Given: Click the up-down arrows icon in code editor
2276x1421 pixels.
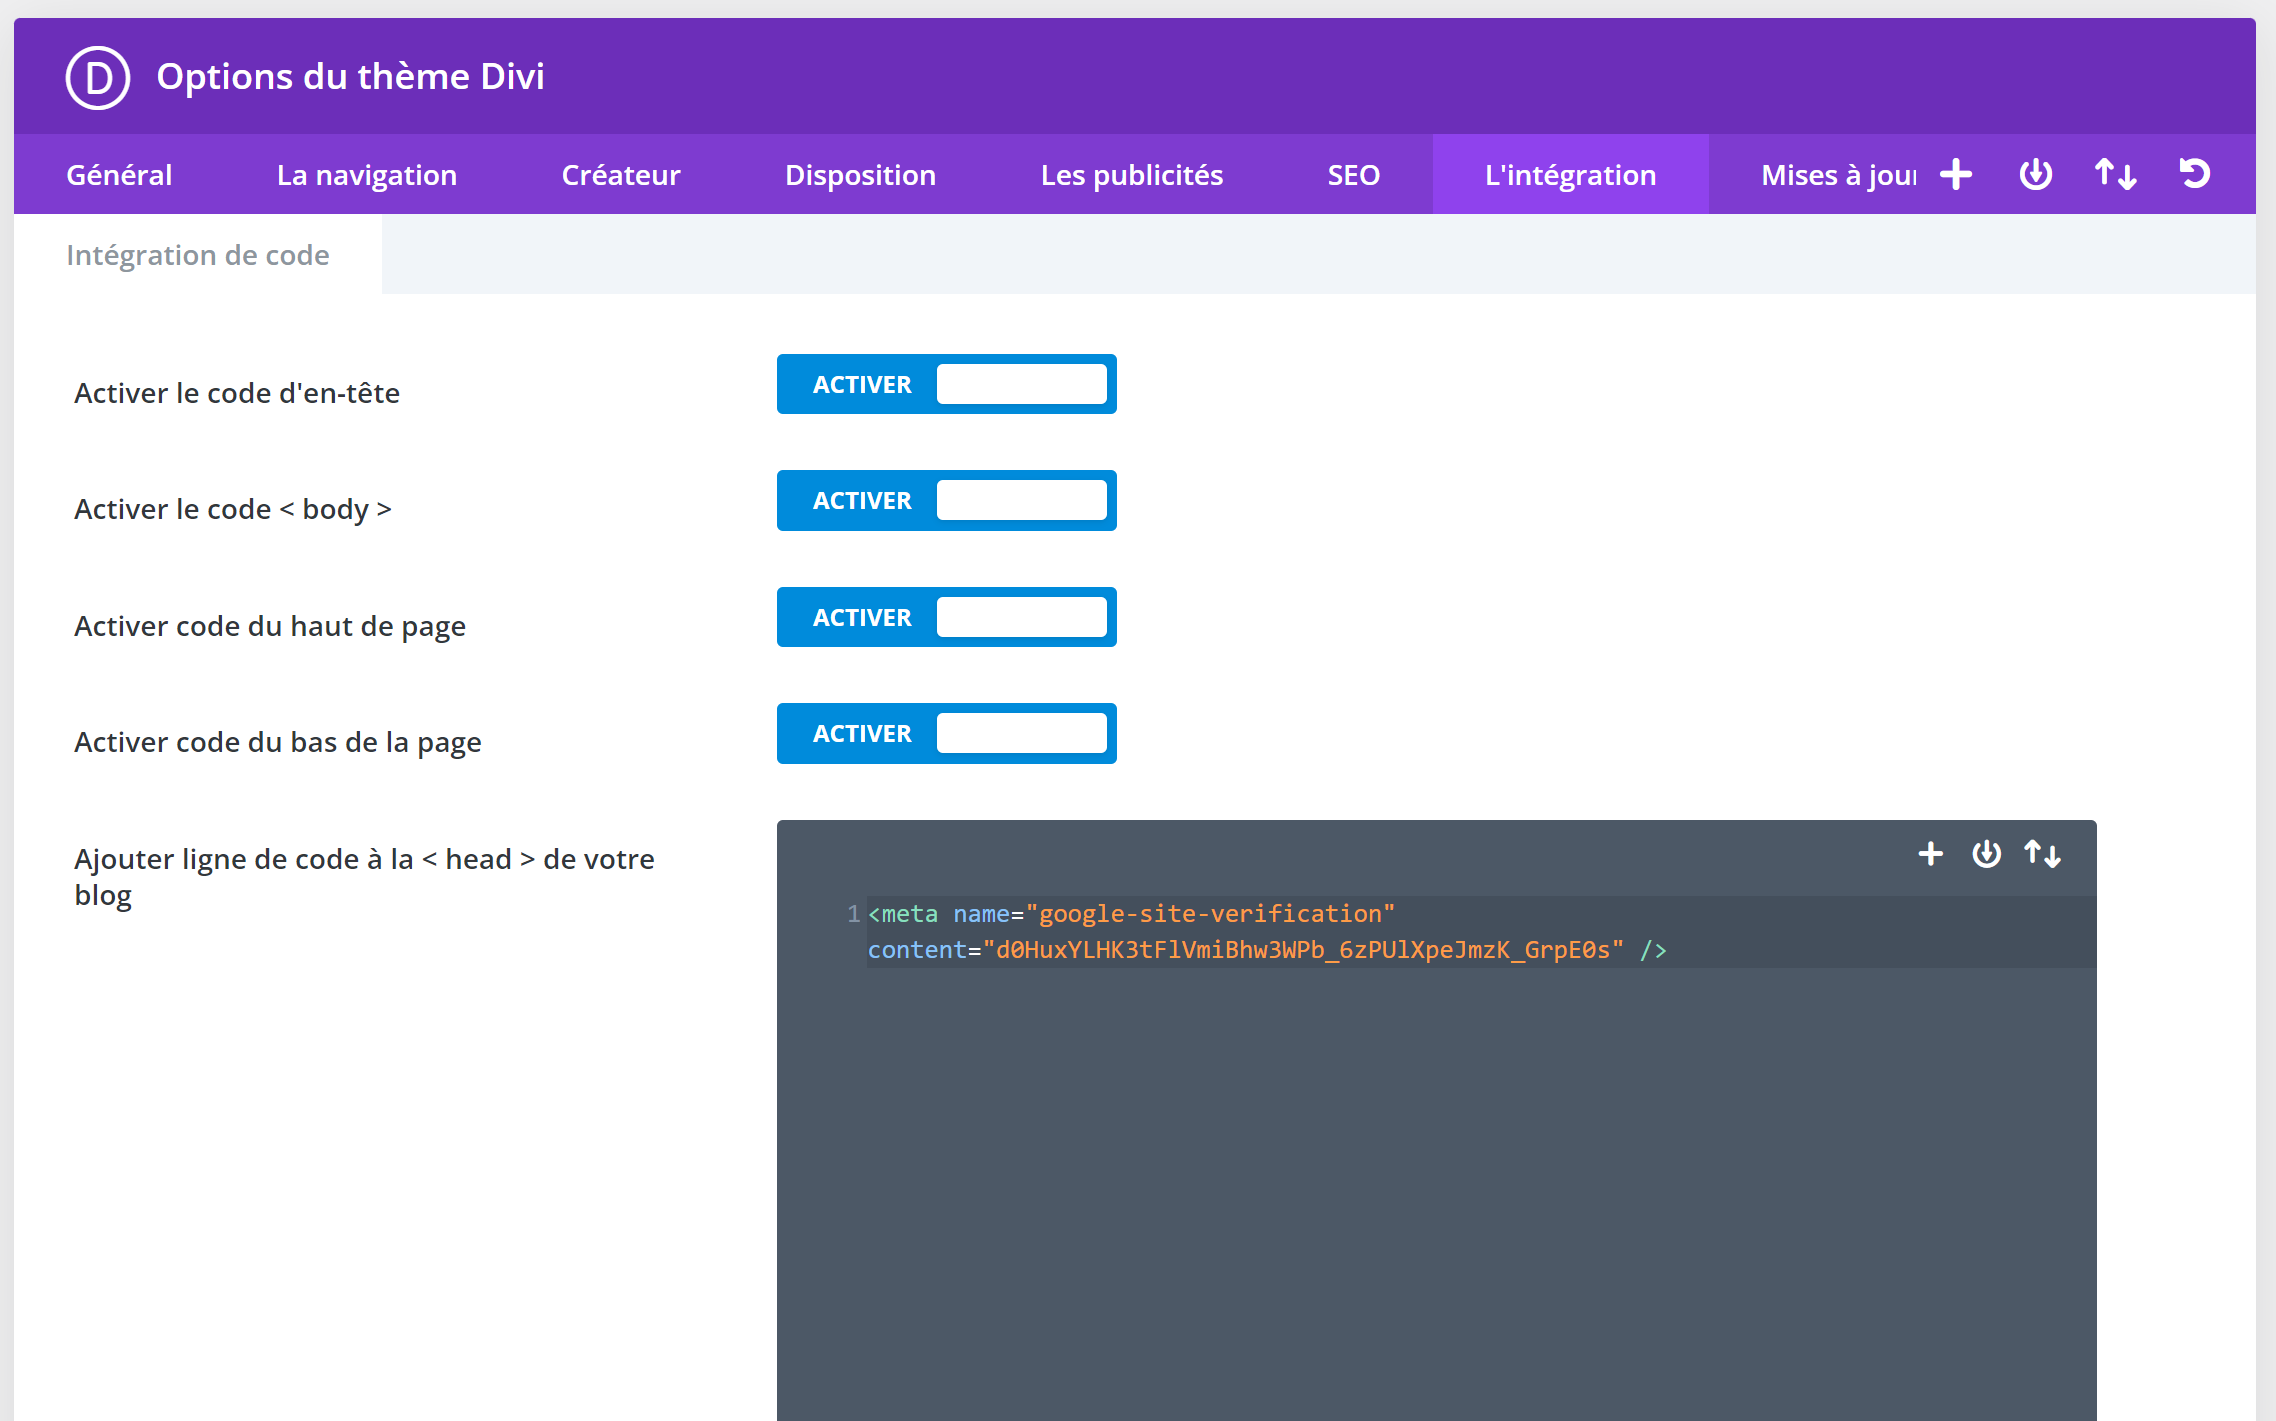Looking at the screenshot, I should point(2042,854).
